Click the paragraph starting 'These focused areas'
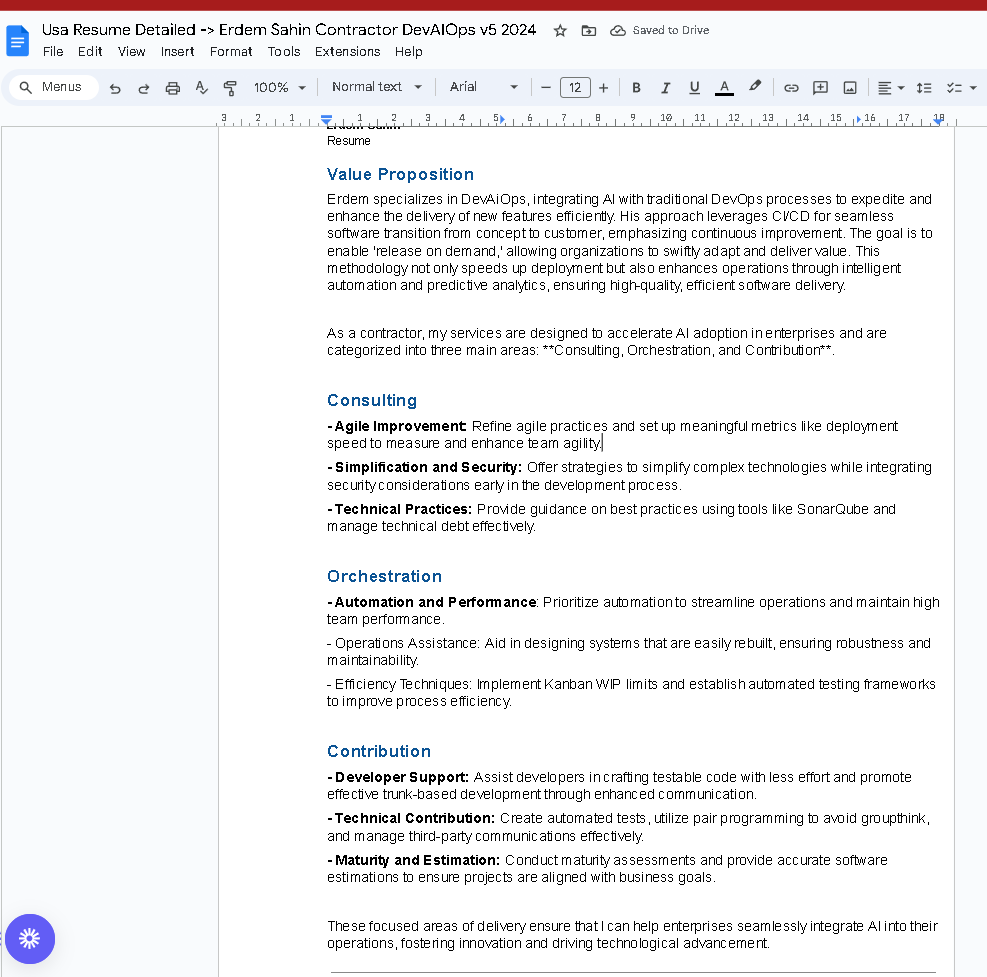The width and height of the screenshot is (987, 977). [632, 934]
